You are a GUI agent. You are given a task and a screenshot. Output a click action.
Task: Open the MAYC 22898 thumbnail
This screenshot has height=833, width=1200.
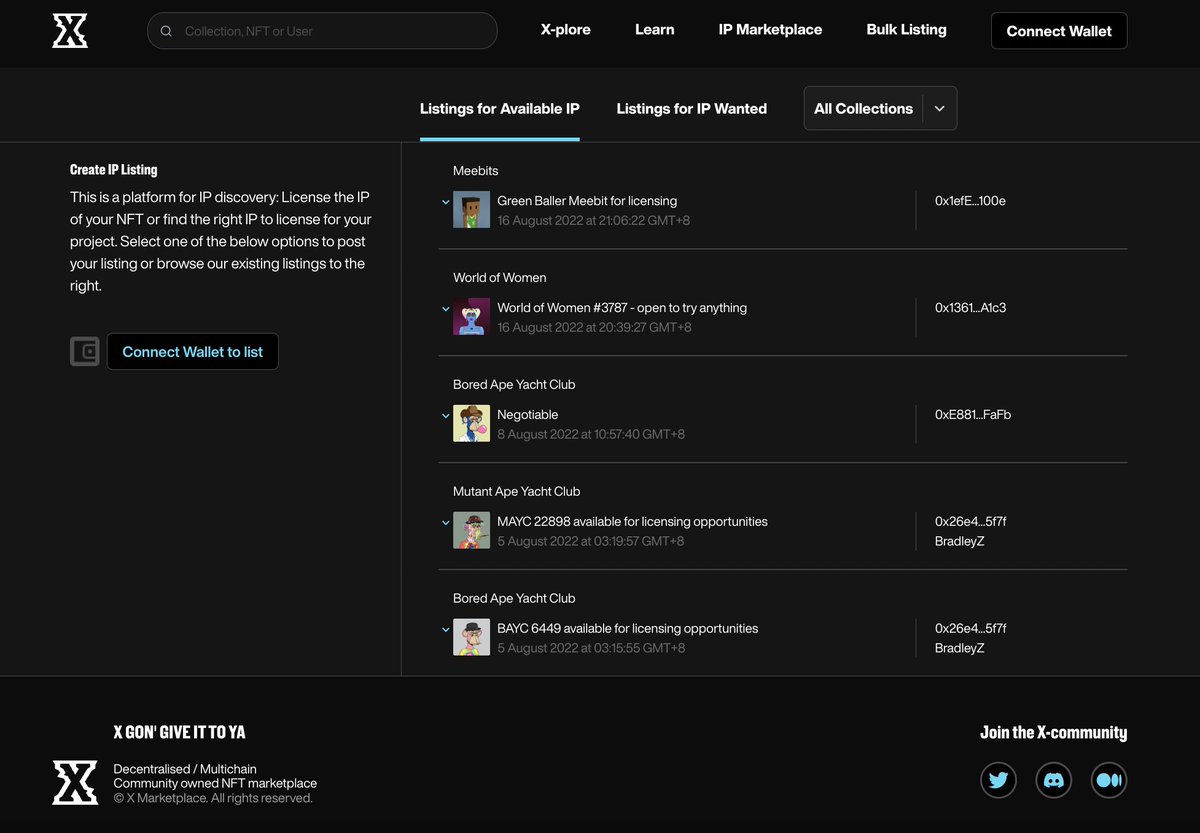click(x=471, y=531)
